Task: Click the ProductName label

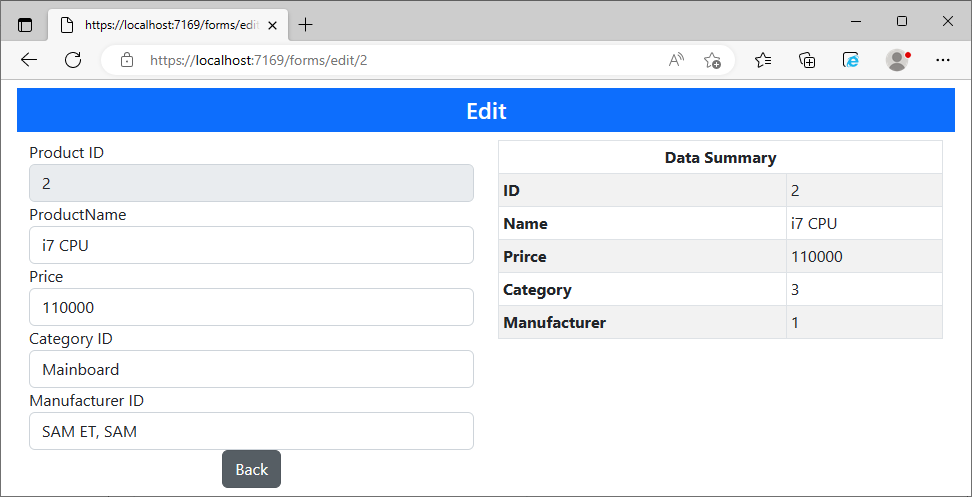Action: (77, 214)
